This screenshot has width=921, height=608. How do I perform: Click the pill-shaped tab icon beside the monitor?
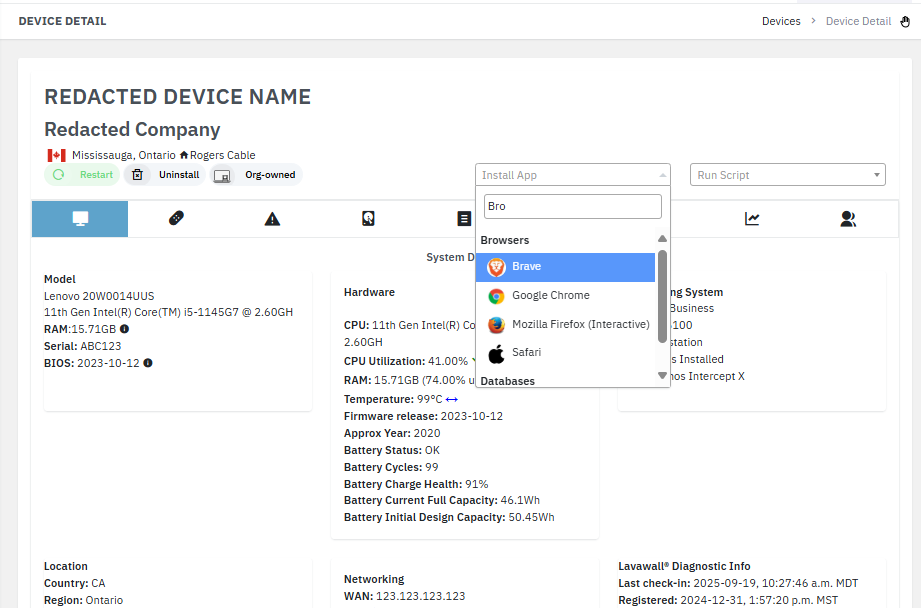point(176,217)
